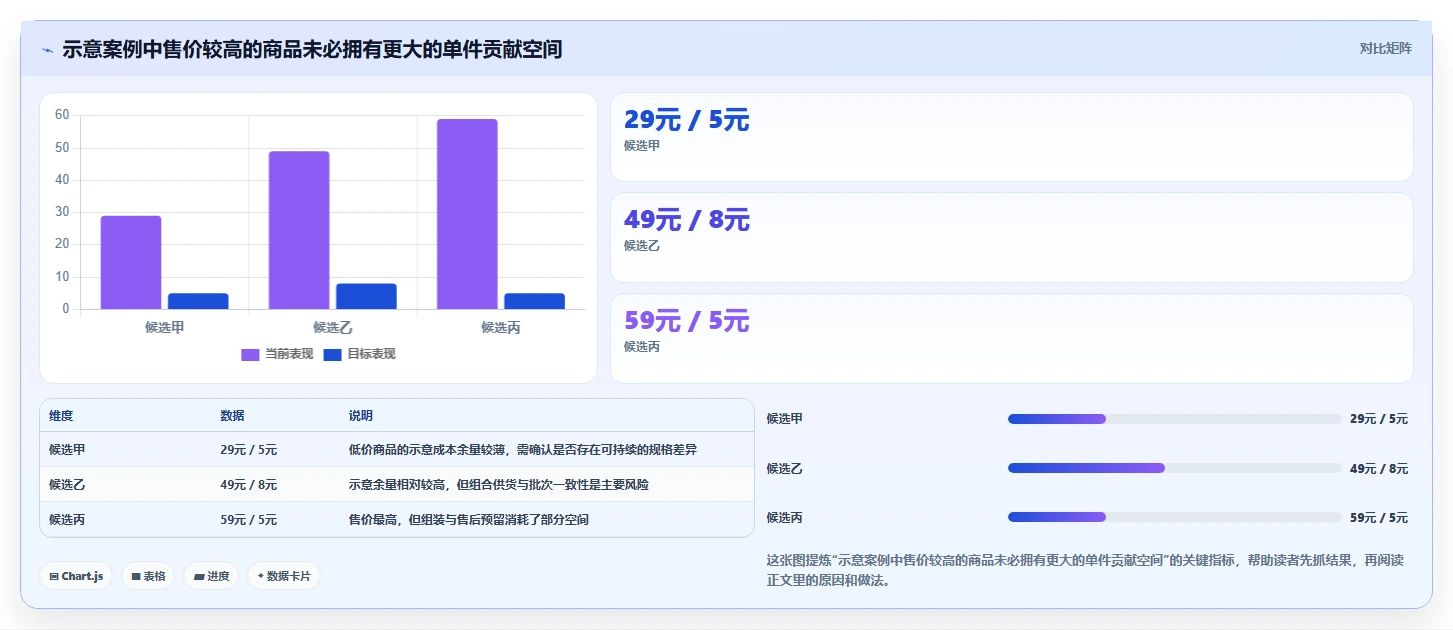Viewport: 1453px width, 630px height.
Task: Click the 说明 column header
Action: (360, 416)
